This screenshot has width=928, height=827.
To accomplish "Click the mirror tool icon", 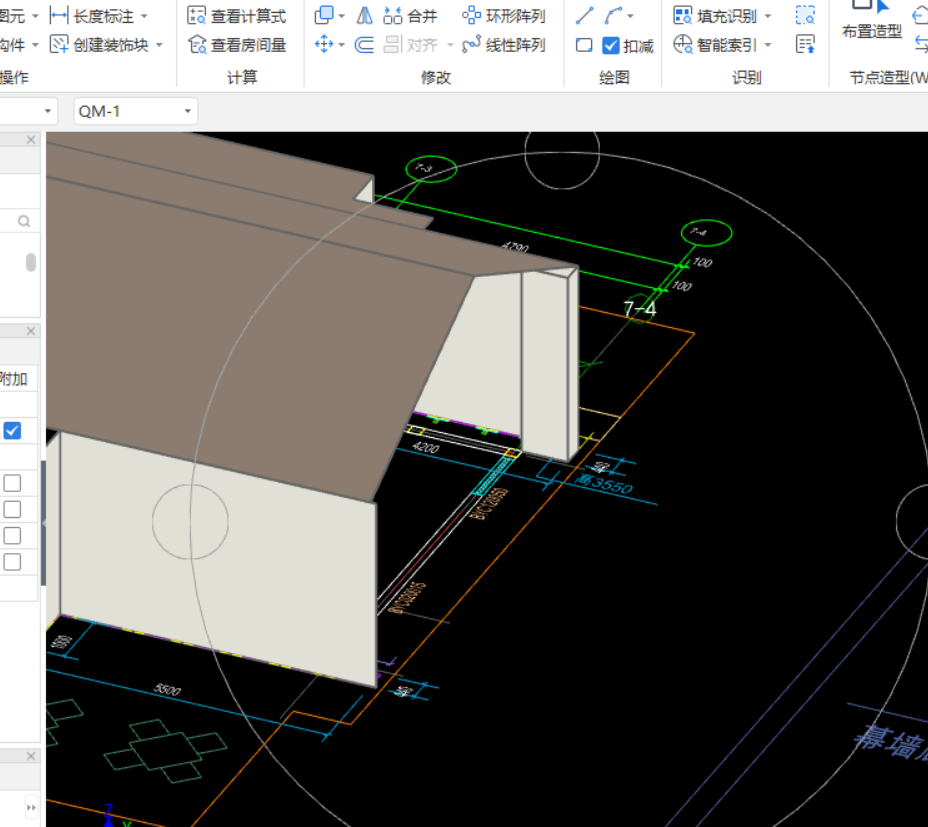I will tap(365, 16).
